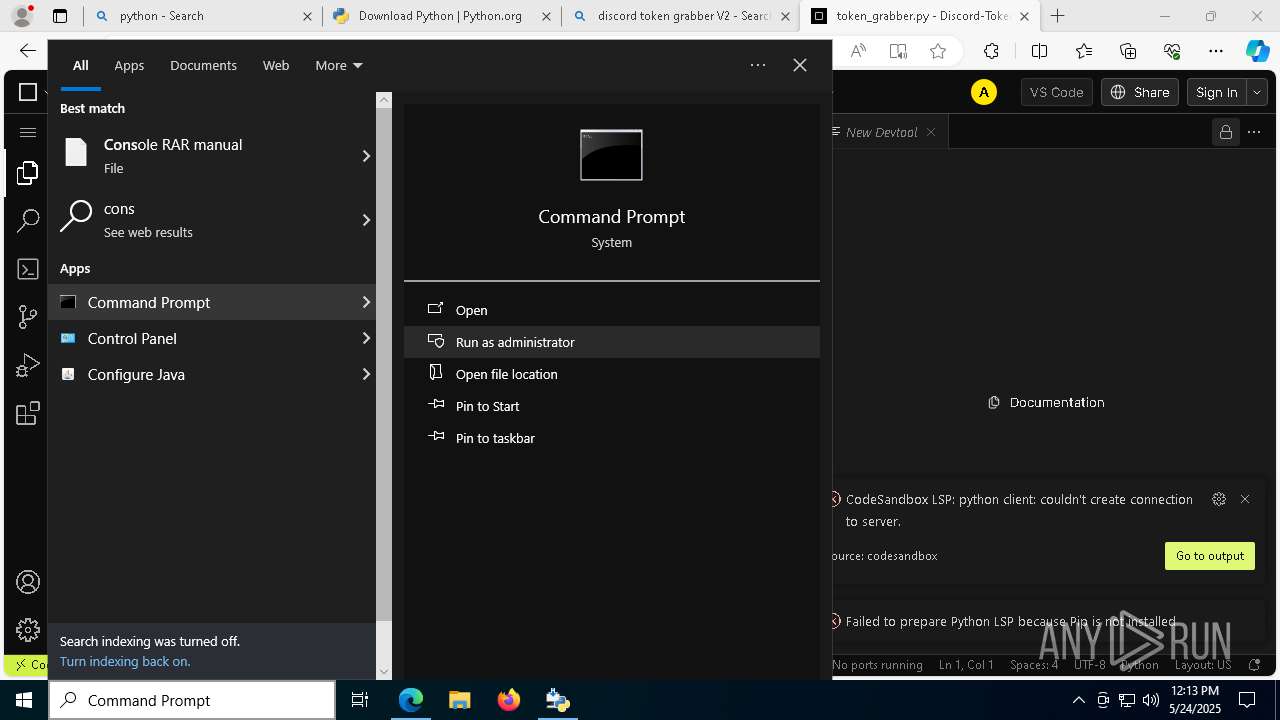Show hidden system tray icons chevron
The width and height of the screenshot is (1280, 720).
click(x=1078, y=700)
